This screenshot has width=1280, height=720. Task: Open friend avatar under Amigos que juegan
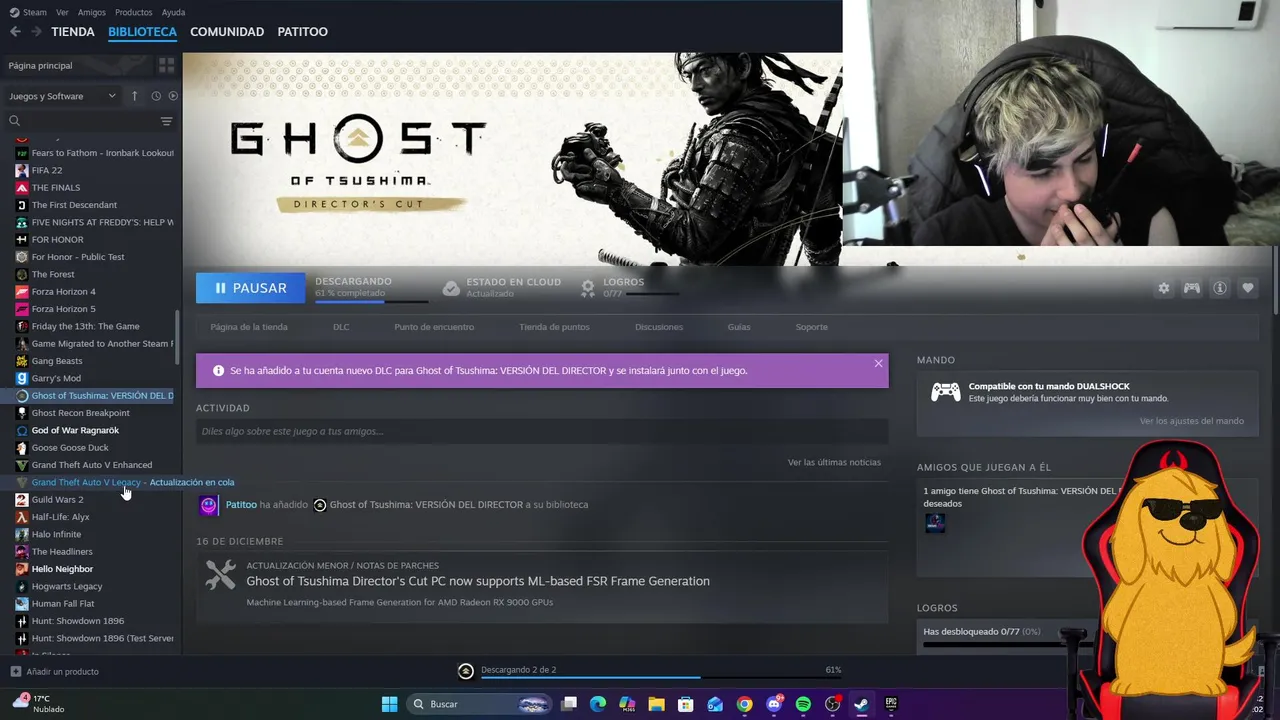[934, 522]
